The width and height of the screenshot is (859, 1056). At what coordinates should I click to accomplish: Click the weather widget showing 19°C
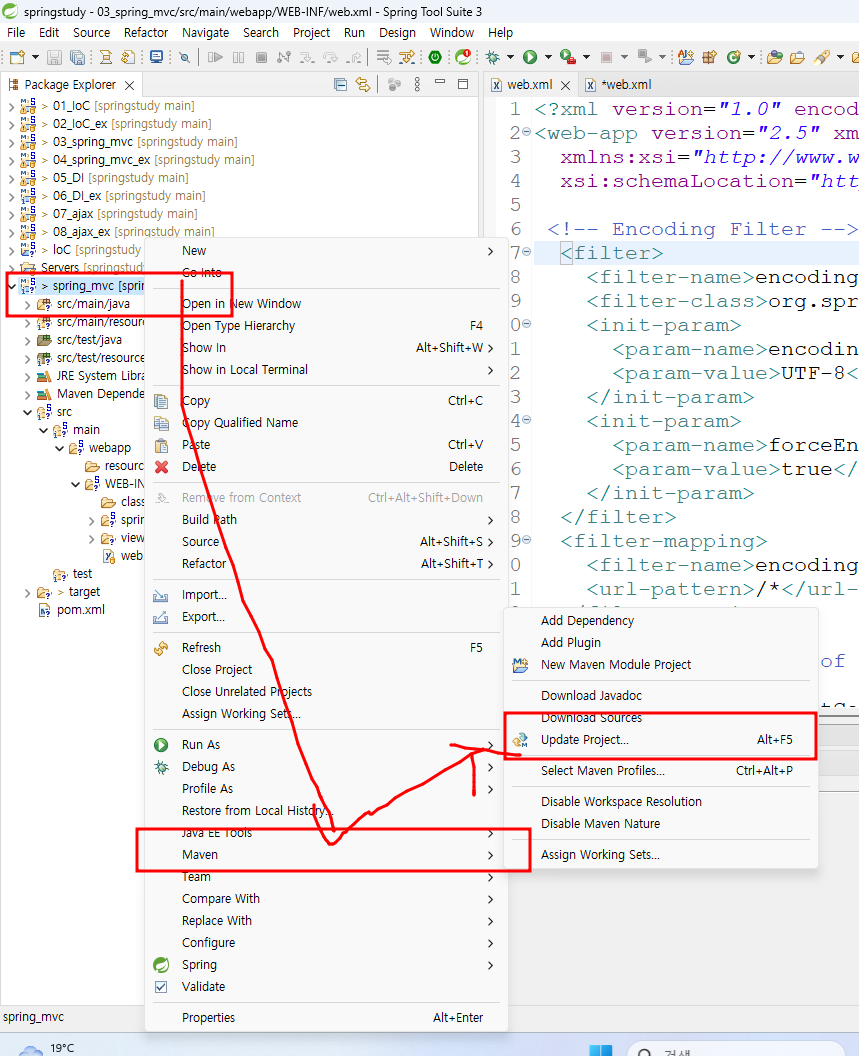tap(47, 1049)
